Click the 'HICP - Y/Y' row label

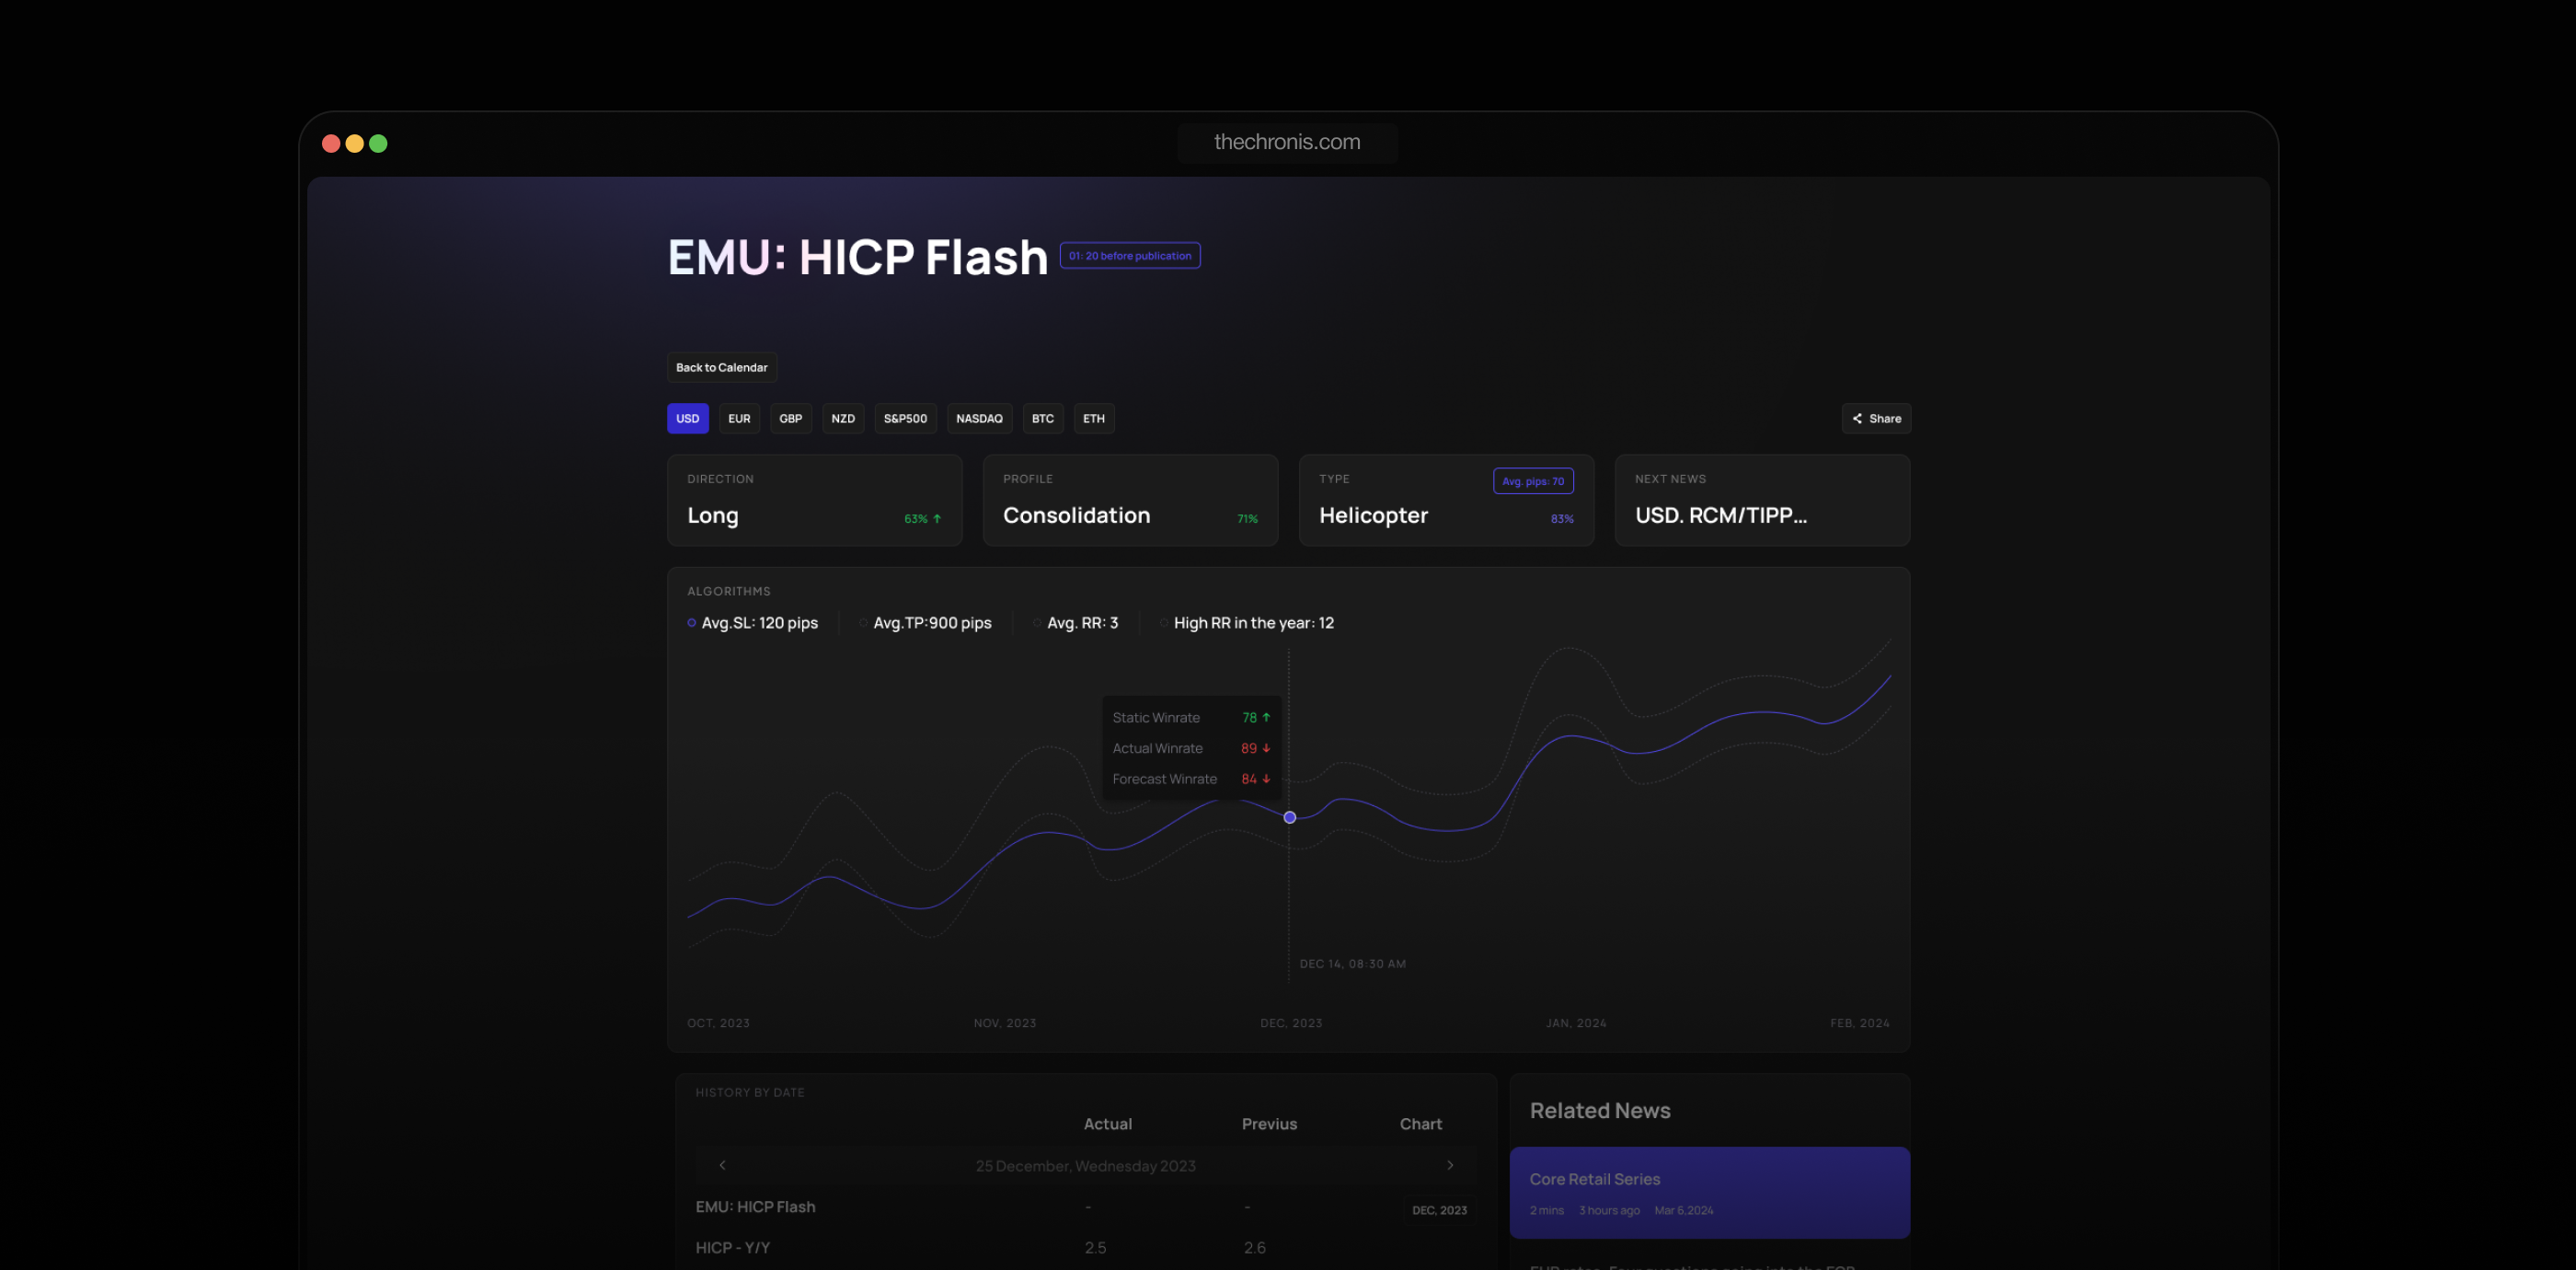point(732,1248)
